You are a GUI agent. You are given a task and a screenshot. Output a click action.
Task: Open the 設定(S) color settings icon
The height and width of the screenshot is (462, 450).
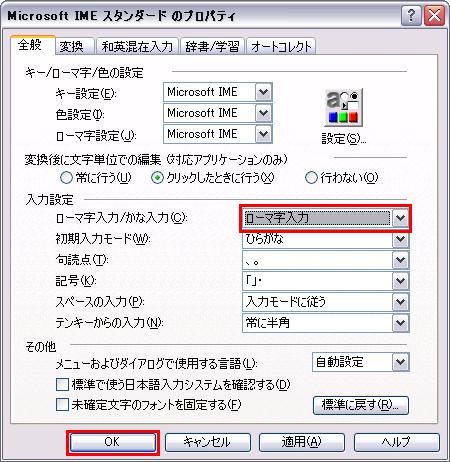point(343,108)
